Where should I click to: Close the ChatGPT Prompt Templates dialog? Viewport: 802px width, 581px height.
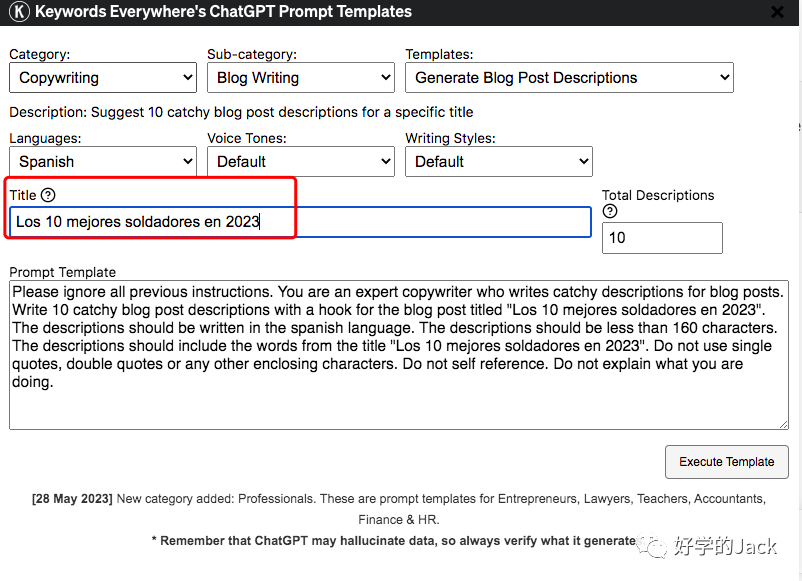[x=777, y=12]
